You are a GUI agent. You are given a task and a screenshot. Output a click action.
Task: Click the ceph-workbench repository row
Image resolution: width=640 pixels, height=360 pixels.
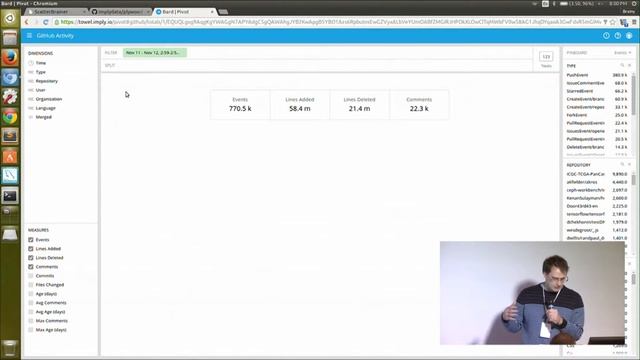597,190
